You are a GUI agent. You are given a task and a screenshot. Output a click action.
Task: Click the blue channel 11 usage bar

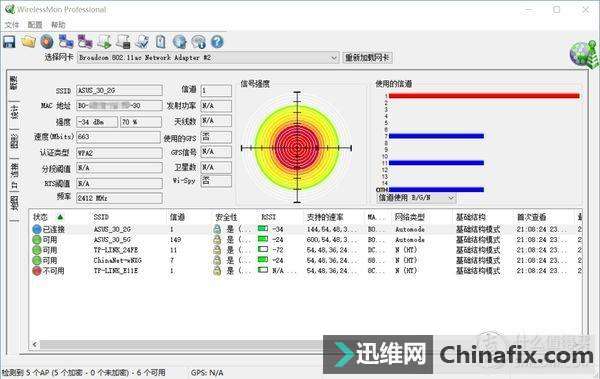436,163
